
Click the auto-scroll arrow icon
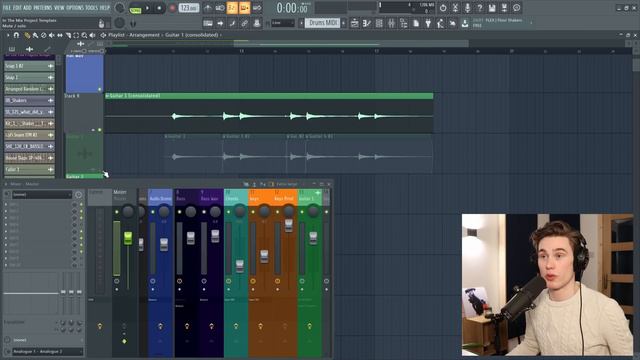point(220,23)
